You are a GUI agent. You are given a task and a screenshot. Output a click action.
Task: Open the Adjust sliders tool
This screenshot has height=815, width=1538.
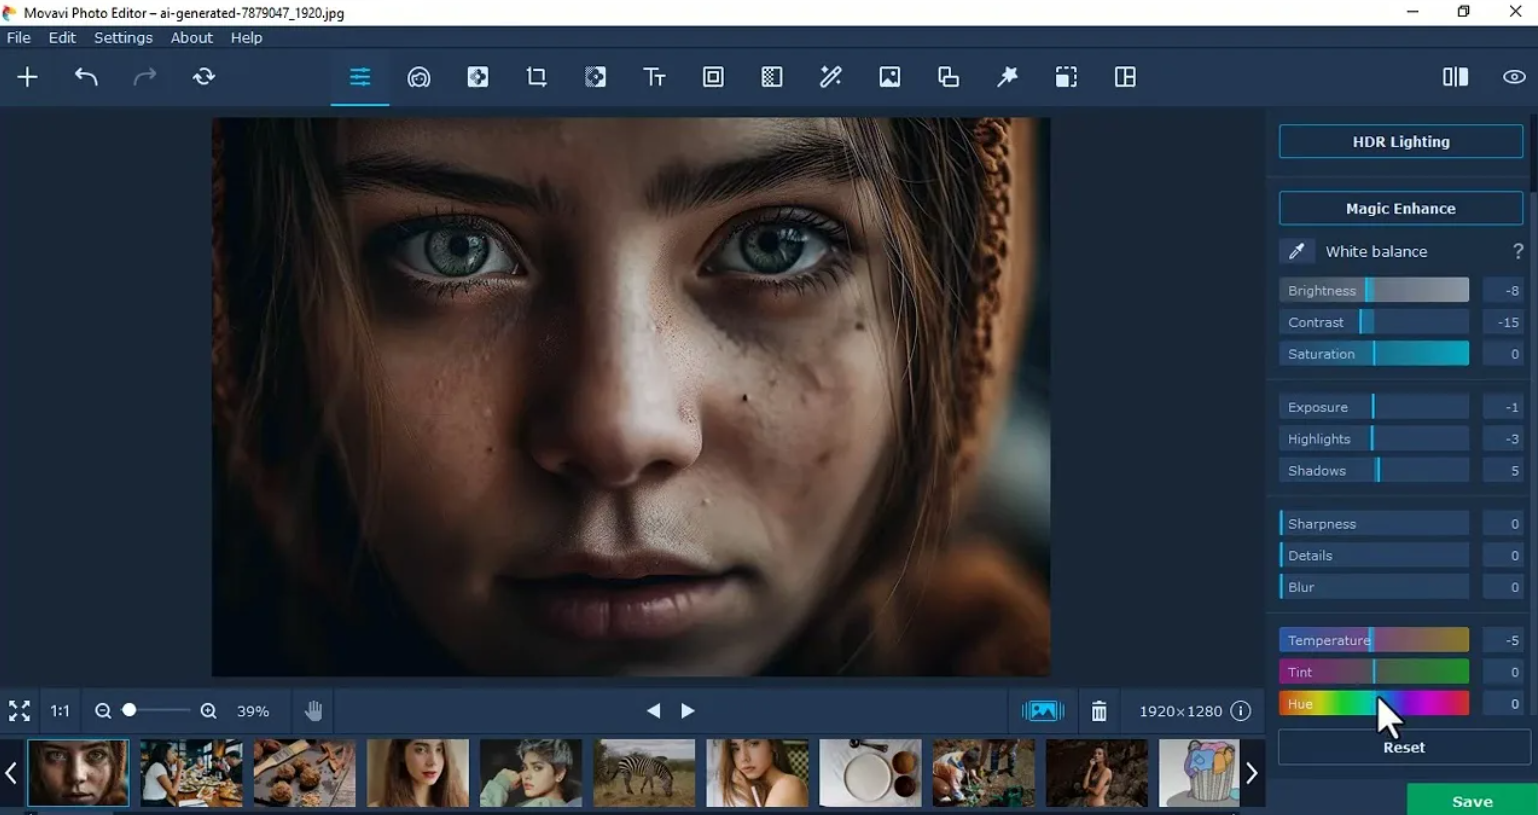pyautogui.click(x=360, y=77)
